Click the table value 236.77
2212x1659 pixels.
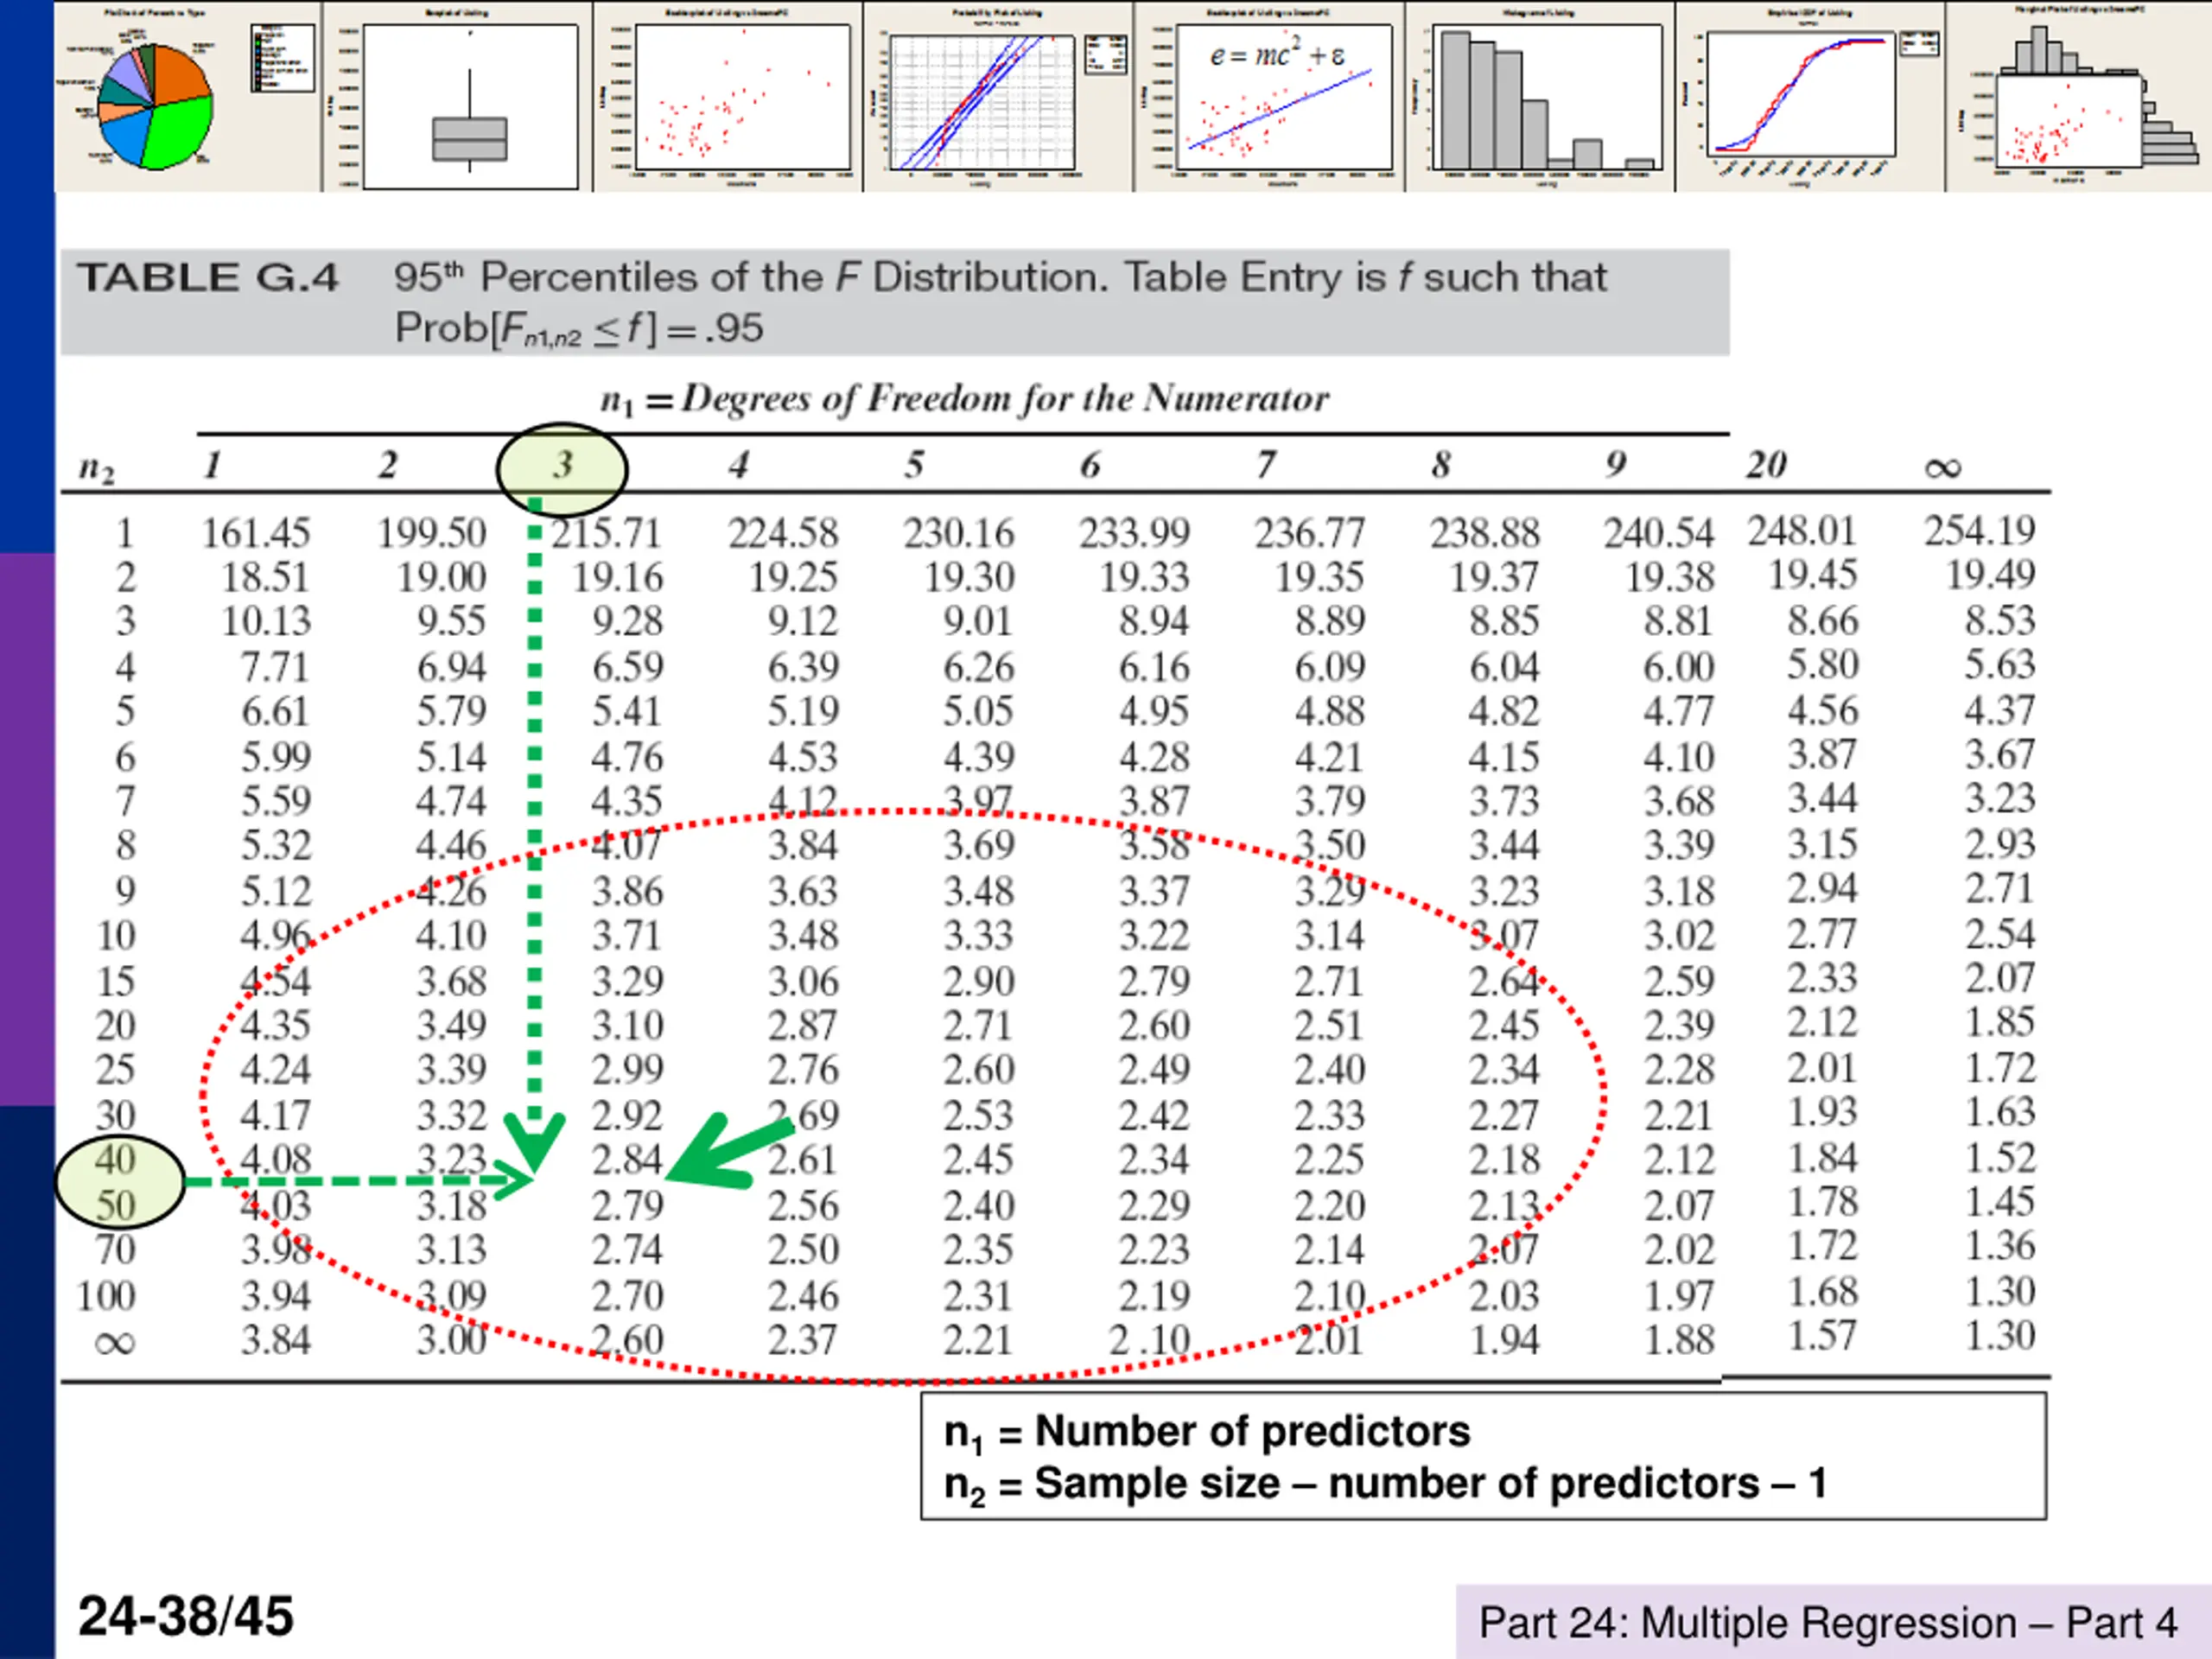(1310, 533)
